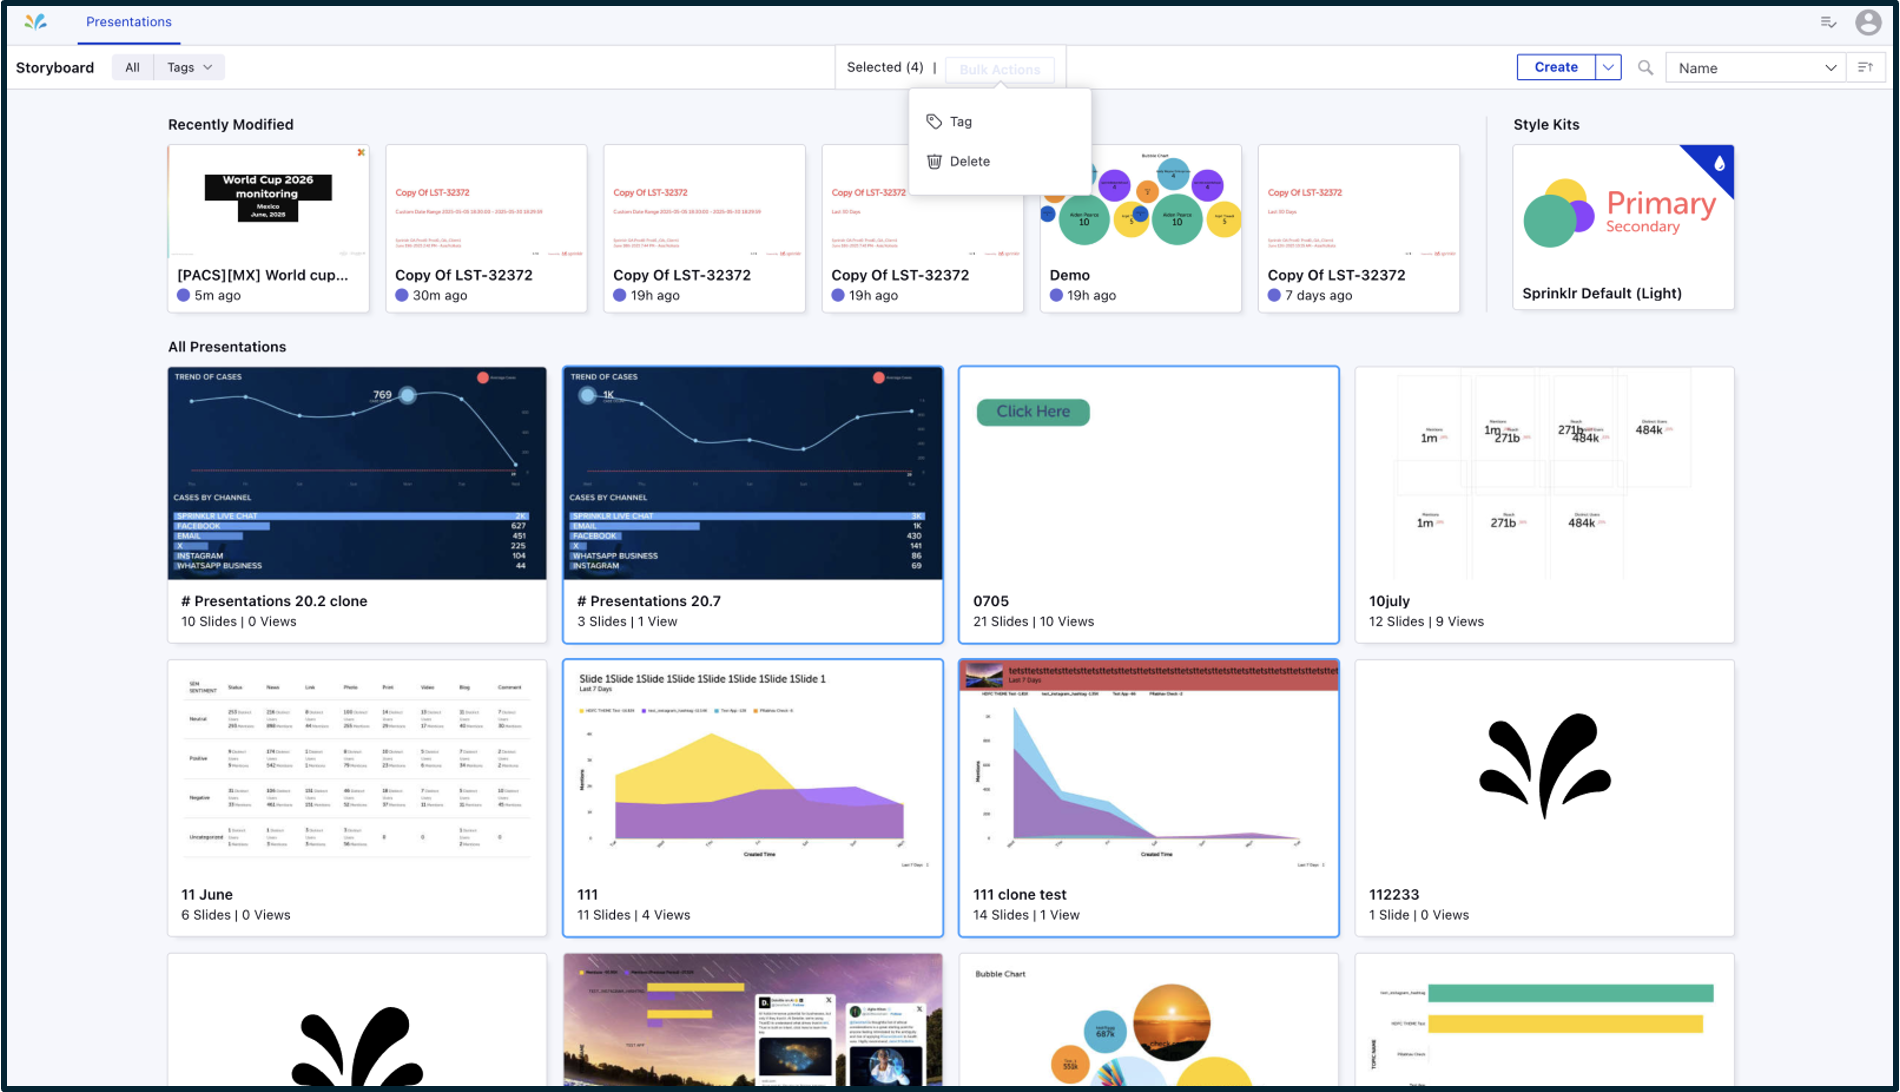Screen dimensions: 1900x1092
Task: Deselect the 111 presentation card
Action: pyautogui.click(x=753, y=798)
